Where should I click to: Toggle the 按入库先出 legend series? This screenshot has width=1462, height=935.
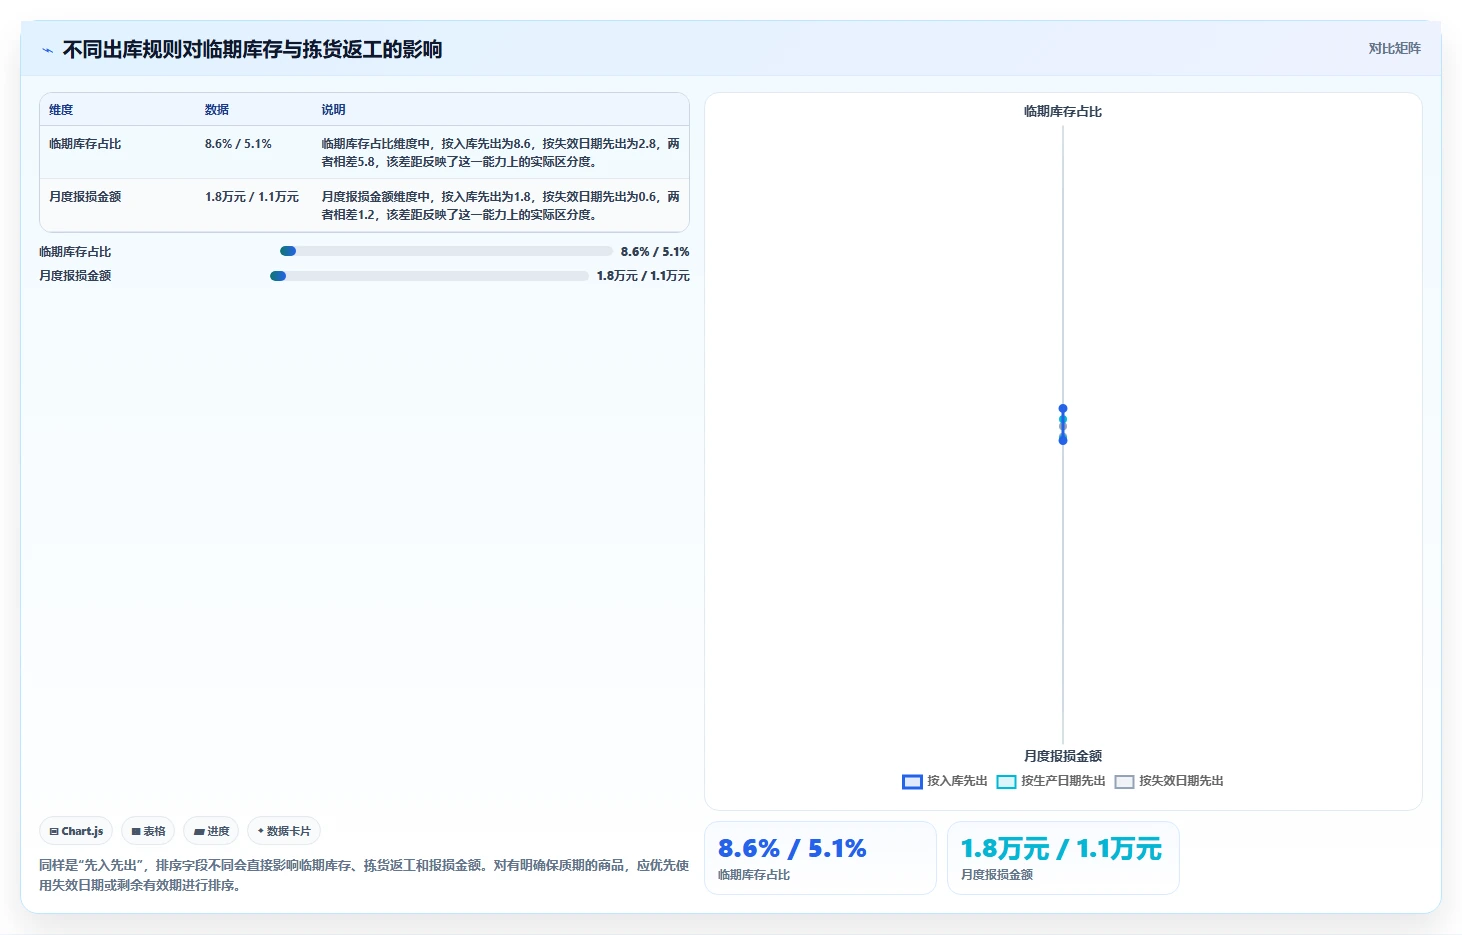(x=945, y=781)
